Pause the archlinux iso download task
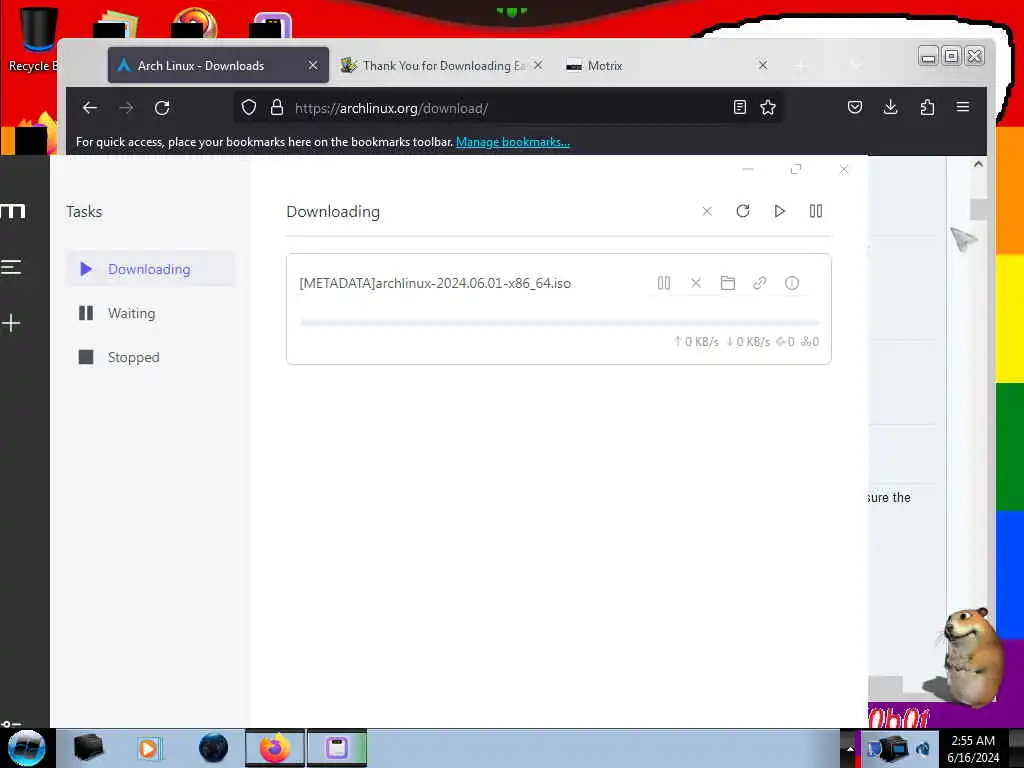The height and width of the screenshot is (768, 1024). (x=664, y=283)
